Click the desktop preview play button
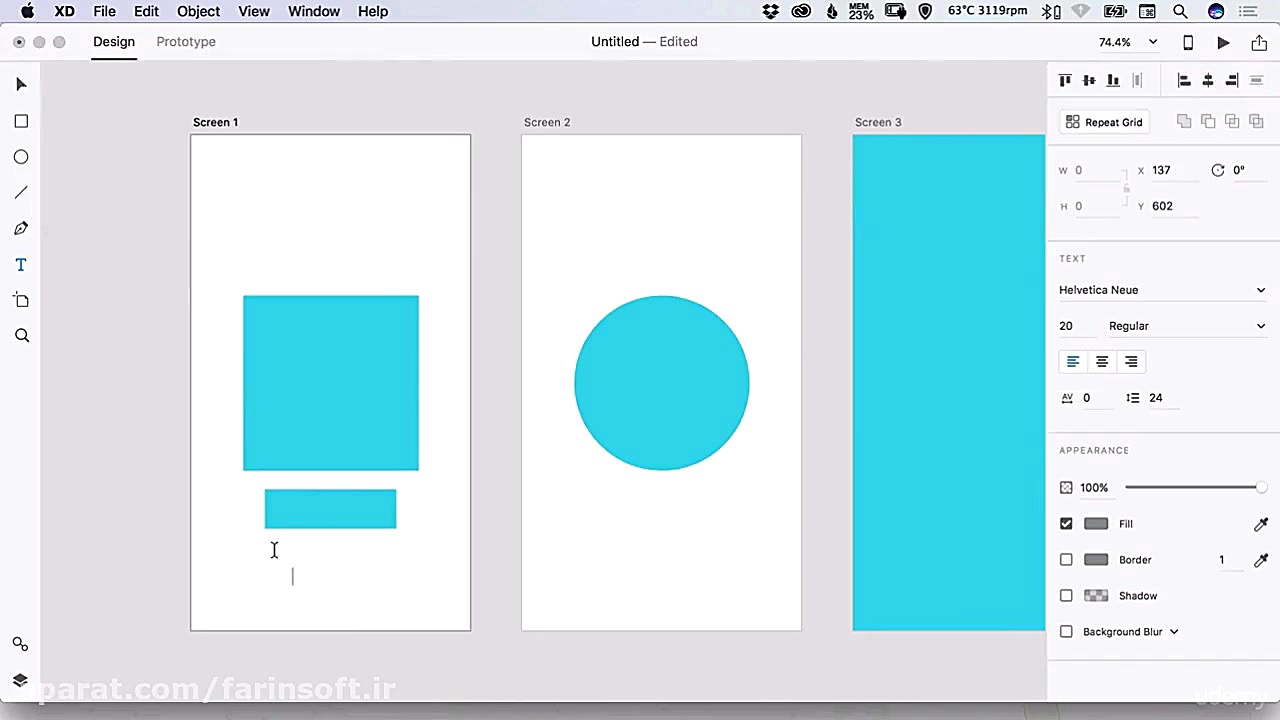This screenshot has width=1280, height=720. point(1223,42)
